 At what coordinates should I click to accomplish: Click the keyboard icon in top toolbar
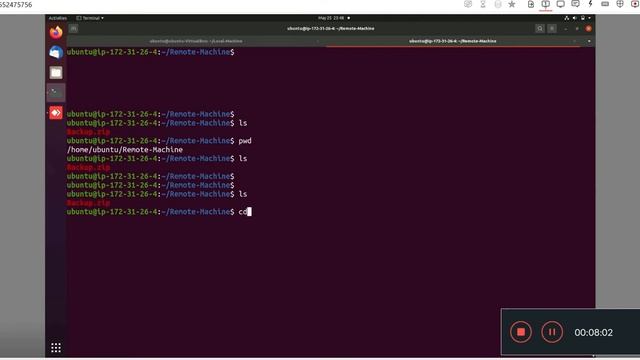point(605,4)
